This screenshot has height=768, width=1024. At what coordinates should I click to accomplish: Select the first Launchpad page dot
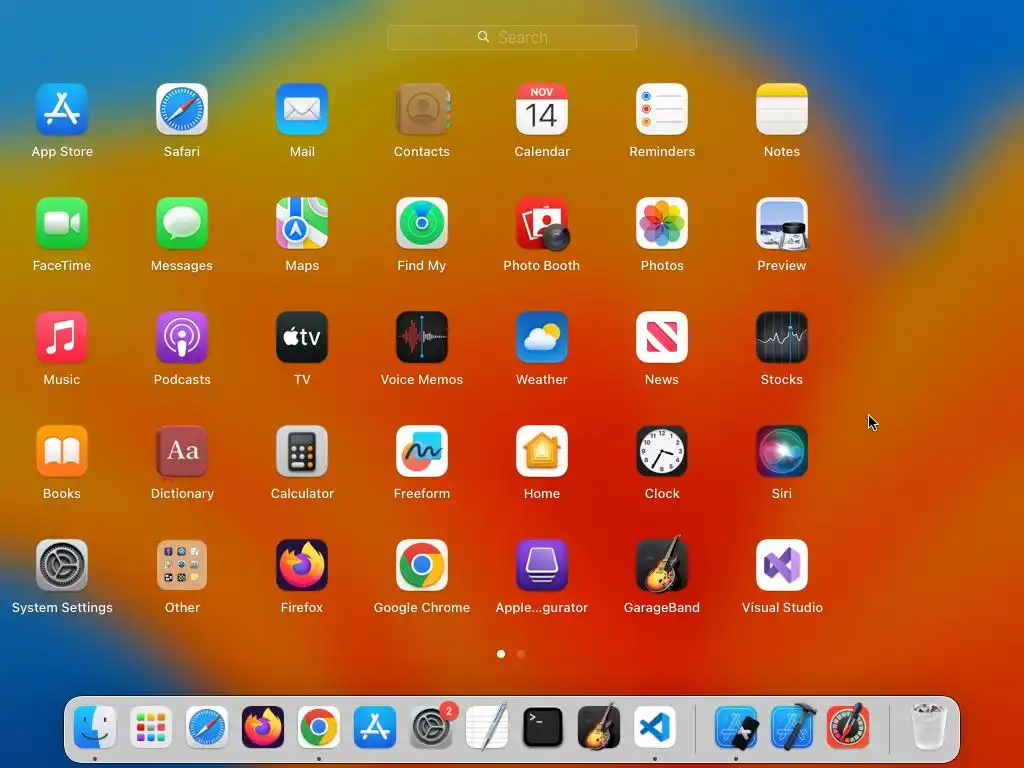tap(501, 654)
